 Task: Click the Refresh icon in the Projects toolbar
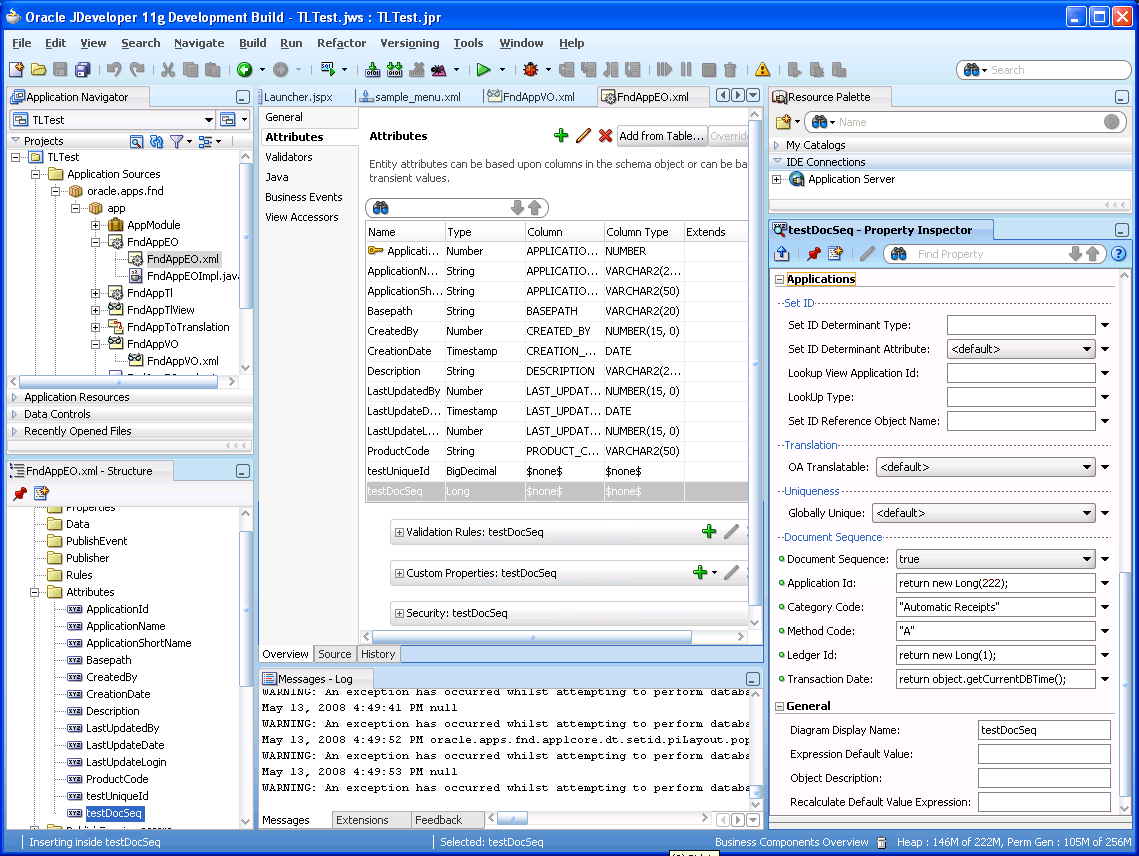click(x=156, y=141)
